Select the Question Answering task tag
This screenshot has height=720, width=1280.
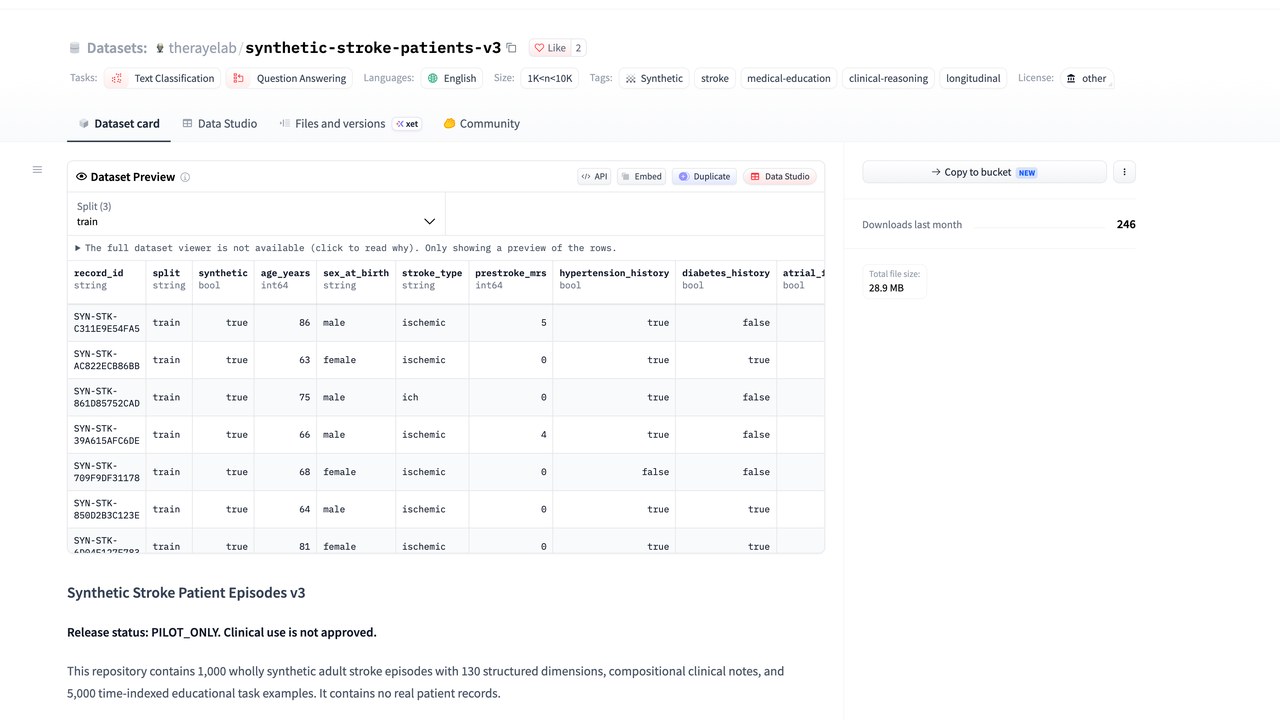pyautogui.click(x=289, y=78)
